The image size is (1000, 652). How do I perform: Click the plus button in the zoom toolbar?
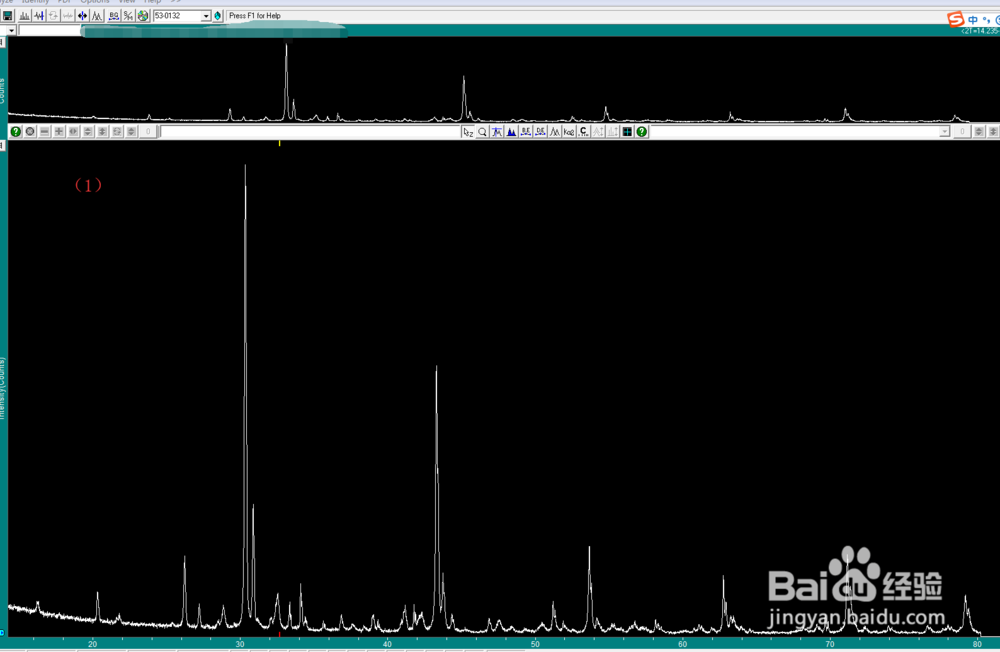pos(59,131)
